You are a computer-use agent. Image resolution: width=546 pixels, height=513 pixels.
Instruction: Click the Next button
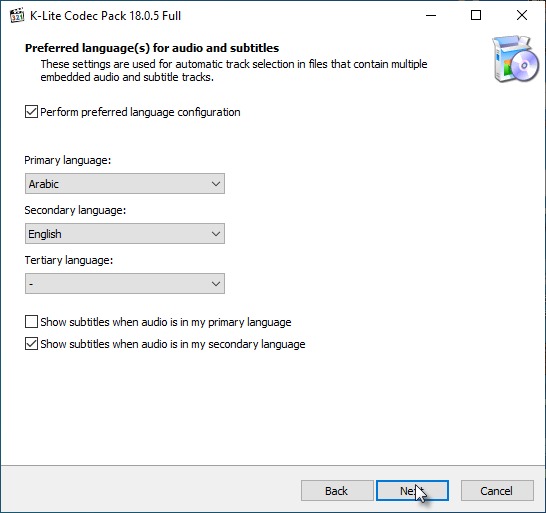pyautogui.click(x=412, y=491)
